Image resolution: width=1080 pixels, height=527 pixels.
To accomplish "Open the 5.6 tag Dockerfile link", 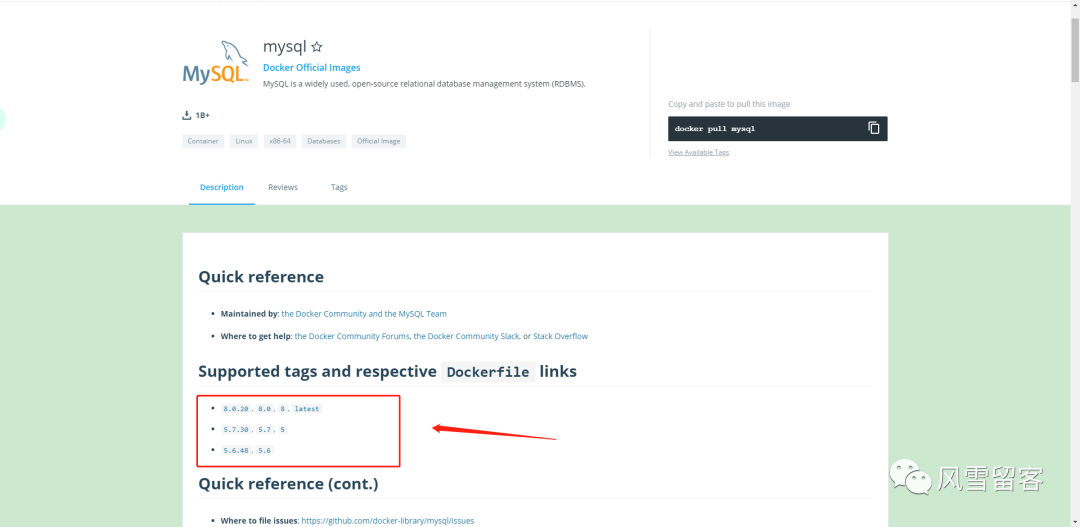I will pos(265,450).
